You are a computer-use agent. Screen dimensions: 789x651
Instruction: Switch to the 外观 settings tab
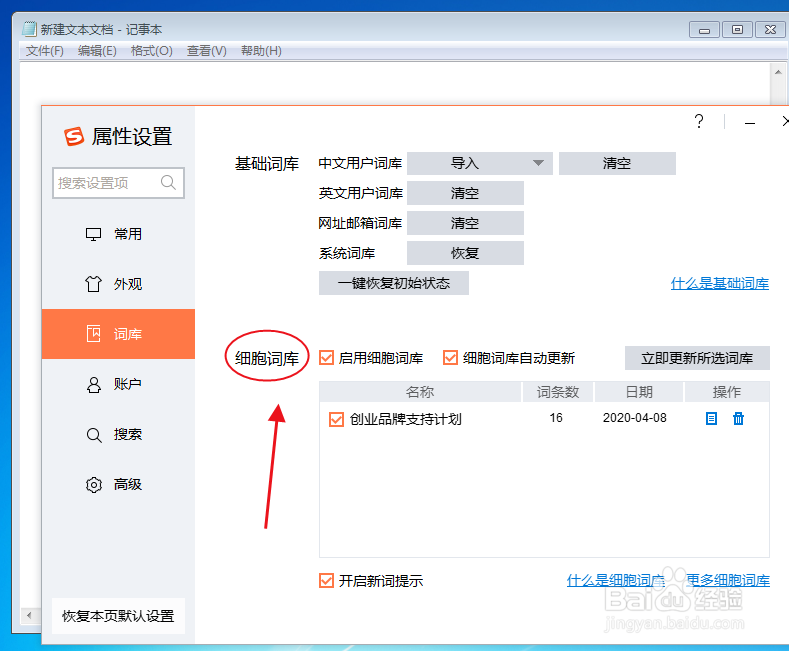118,284
